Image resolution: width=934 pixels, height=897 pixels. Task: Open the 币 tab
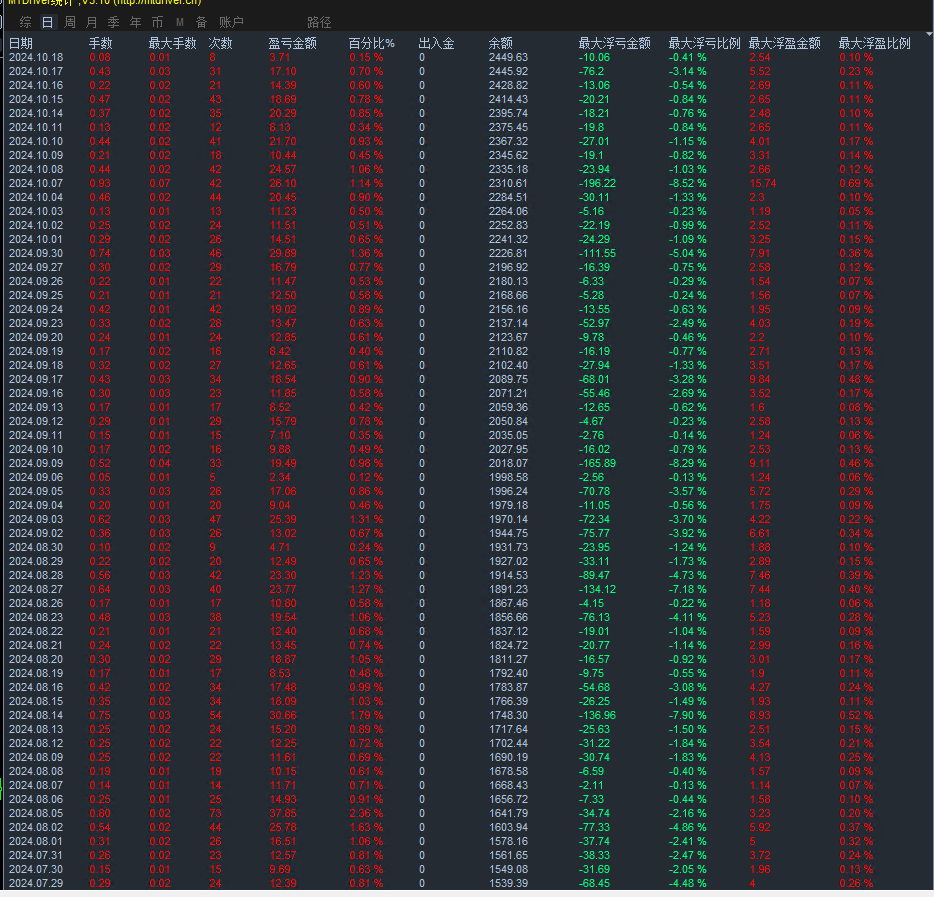157,23
